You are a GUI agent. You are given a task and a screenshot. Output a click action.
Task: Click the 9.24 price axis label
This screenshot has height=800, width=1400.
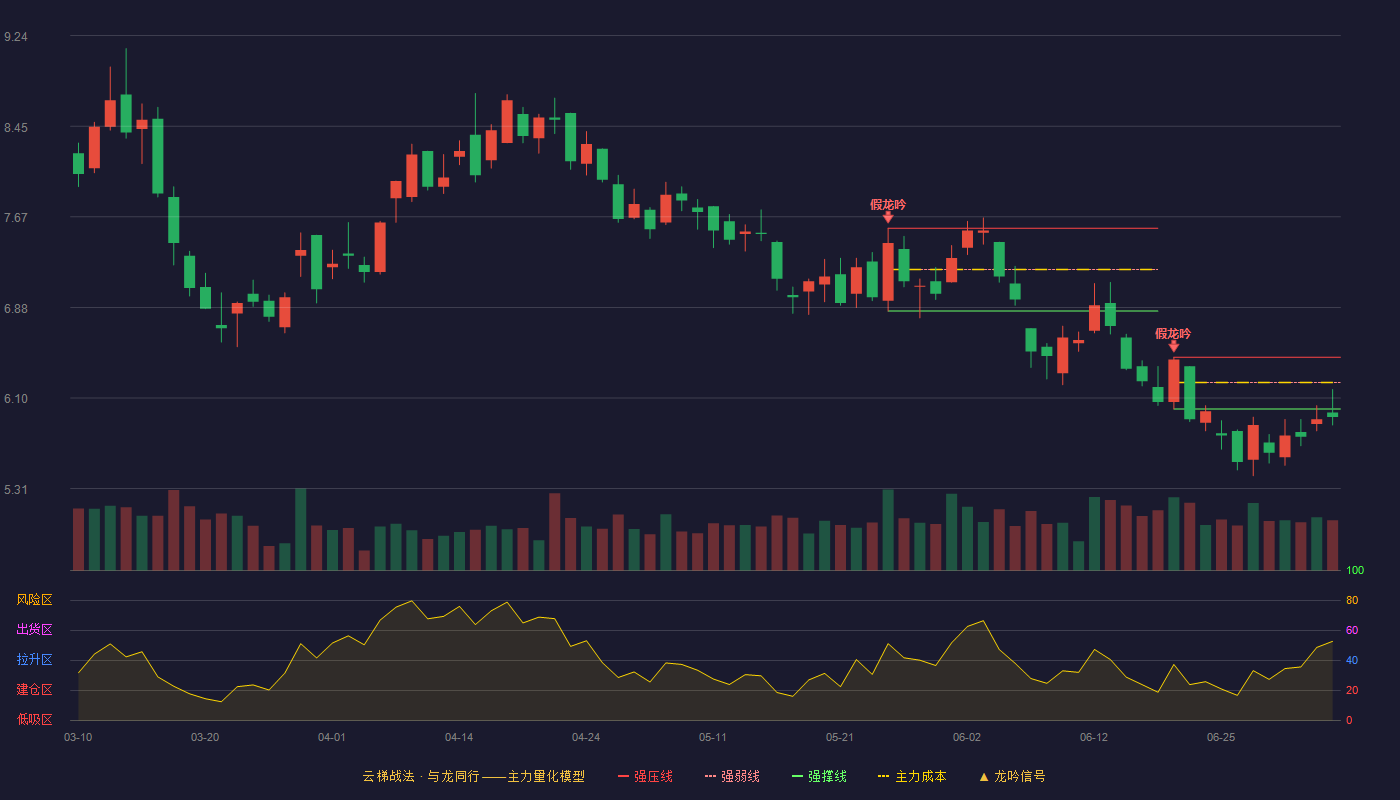[16, 37]
